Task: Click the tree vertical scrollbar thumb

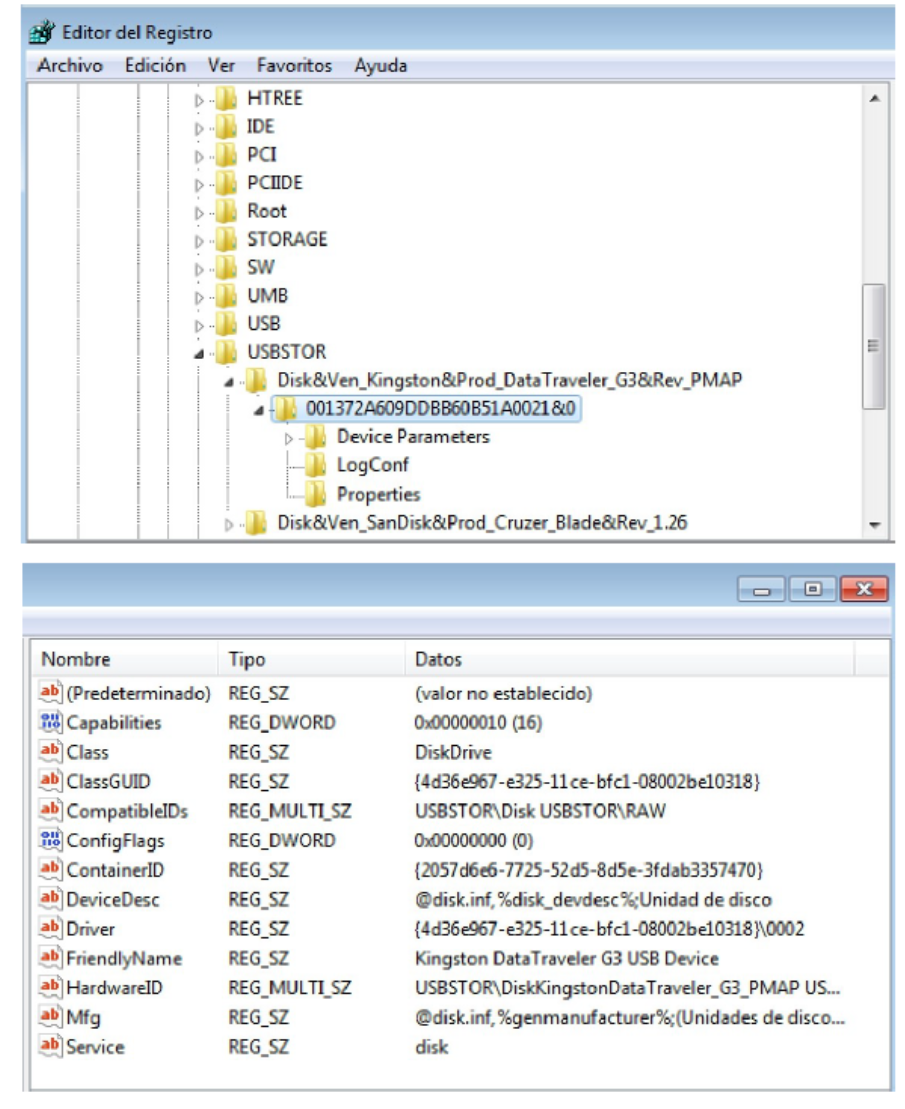Action: coord(875,347)
